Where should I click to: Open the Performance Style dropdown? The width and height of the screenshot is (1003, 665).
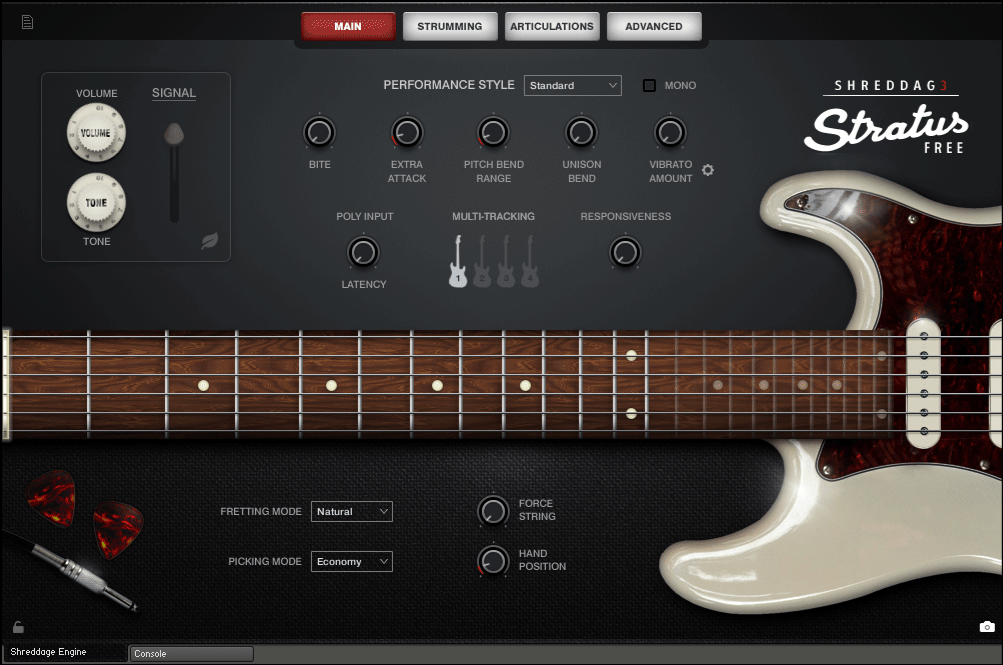(572, 85)
